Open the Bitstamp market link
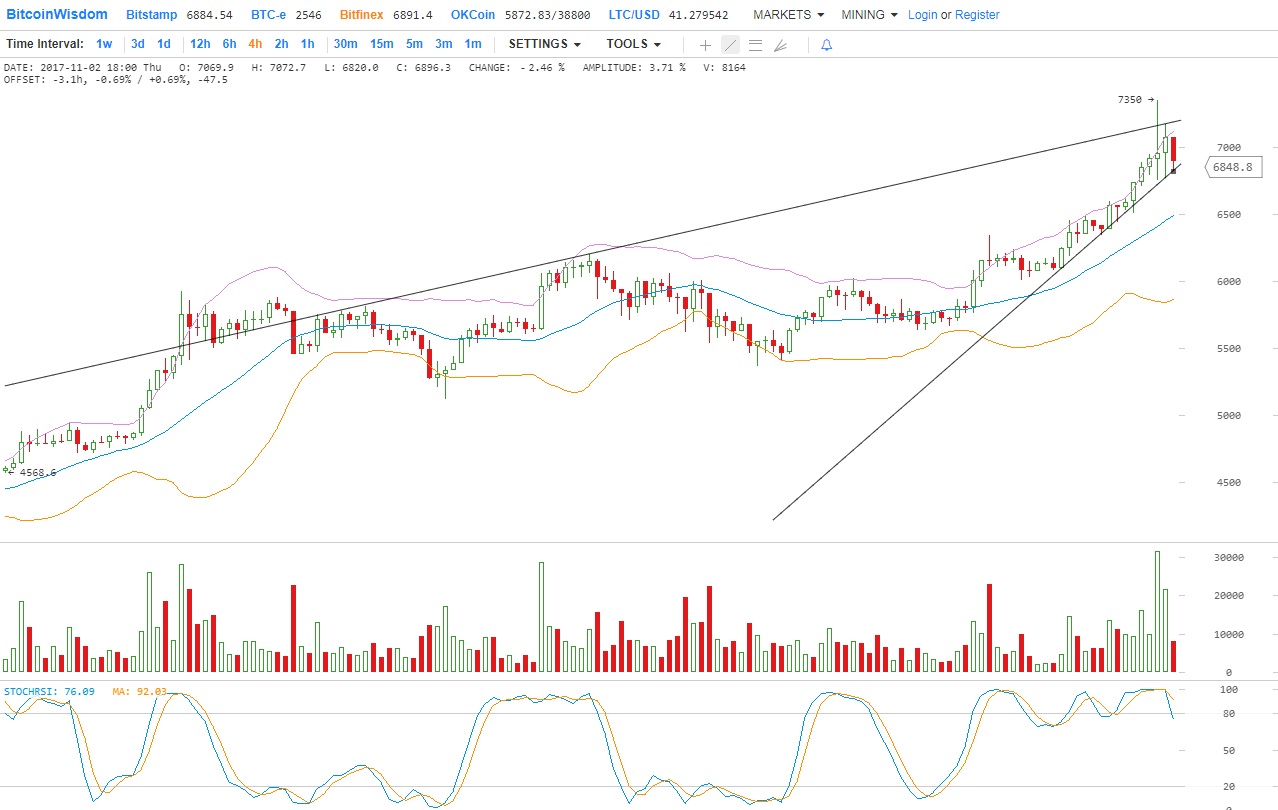This screenshot has height=810, width=1278. 152,15
